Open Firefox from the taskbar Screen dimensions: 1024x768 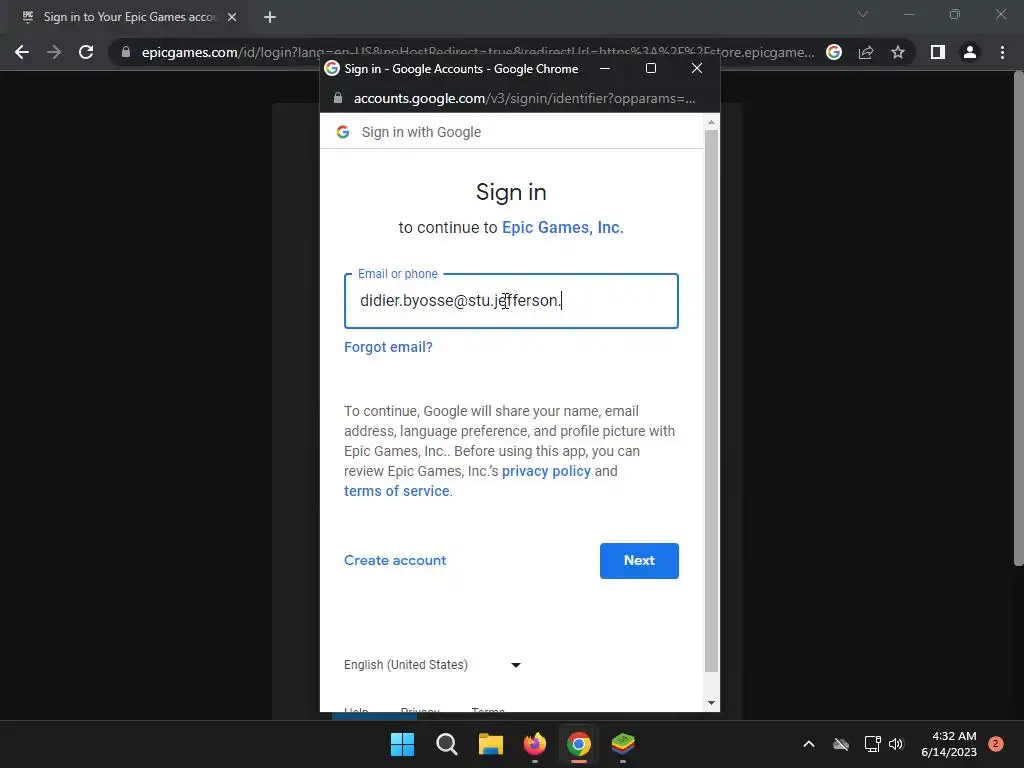coord(535,744)
